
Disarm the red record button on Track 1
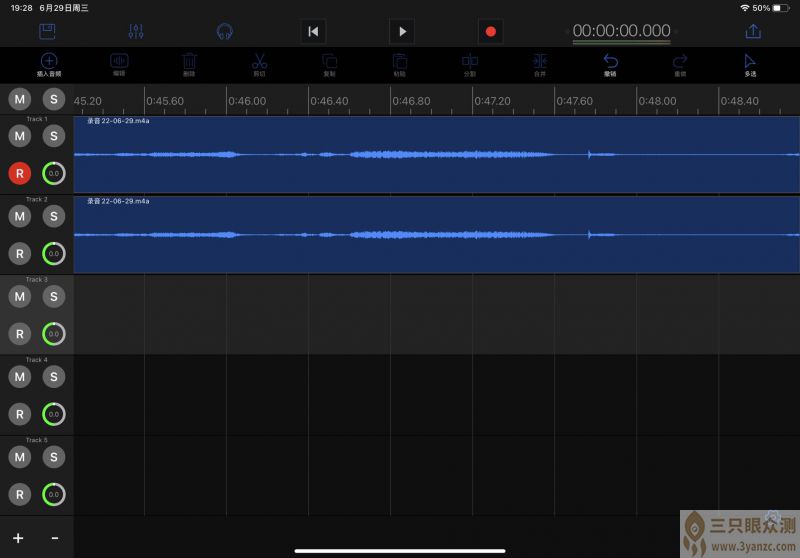point(20,173)
